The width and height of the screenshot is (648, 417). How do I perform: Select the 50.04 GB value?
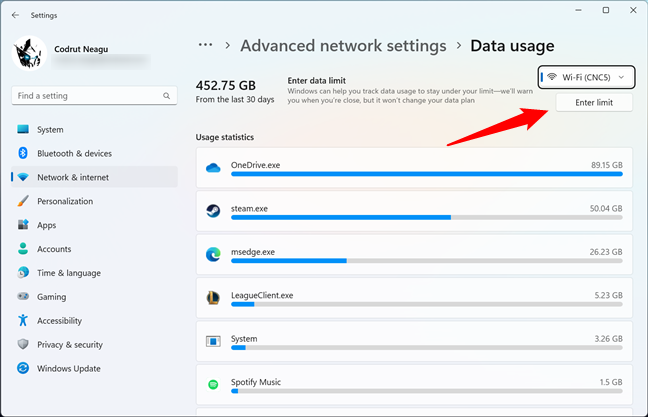point(606,208)
